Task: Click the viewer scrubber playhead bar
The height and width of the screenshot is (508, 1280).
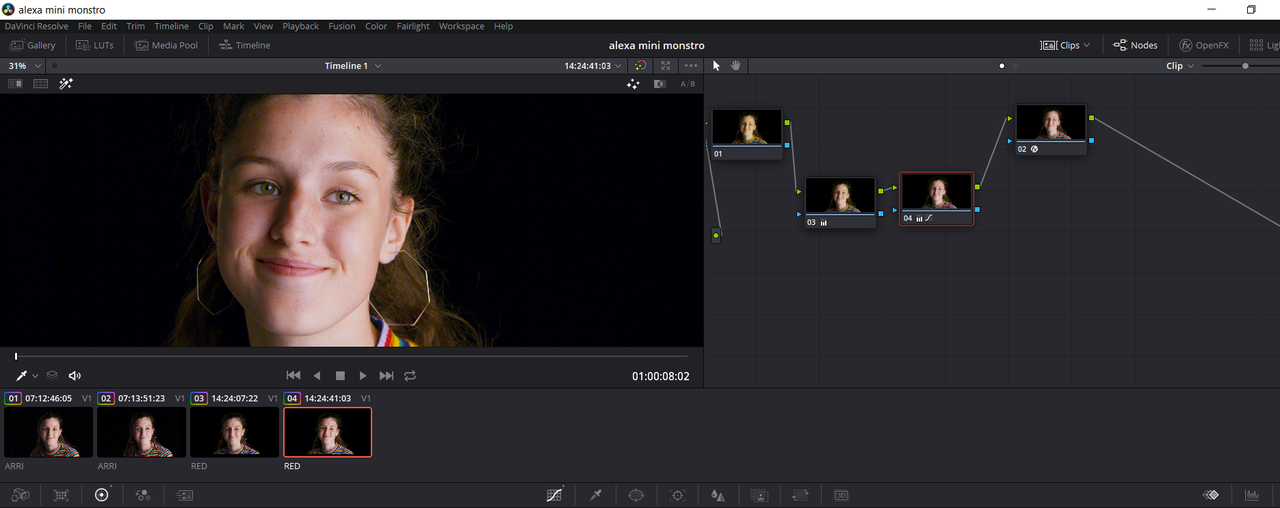Action: pyautogui.click(x=16, y=356)
